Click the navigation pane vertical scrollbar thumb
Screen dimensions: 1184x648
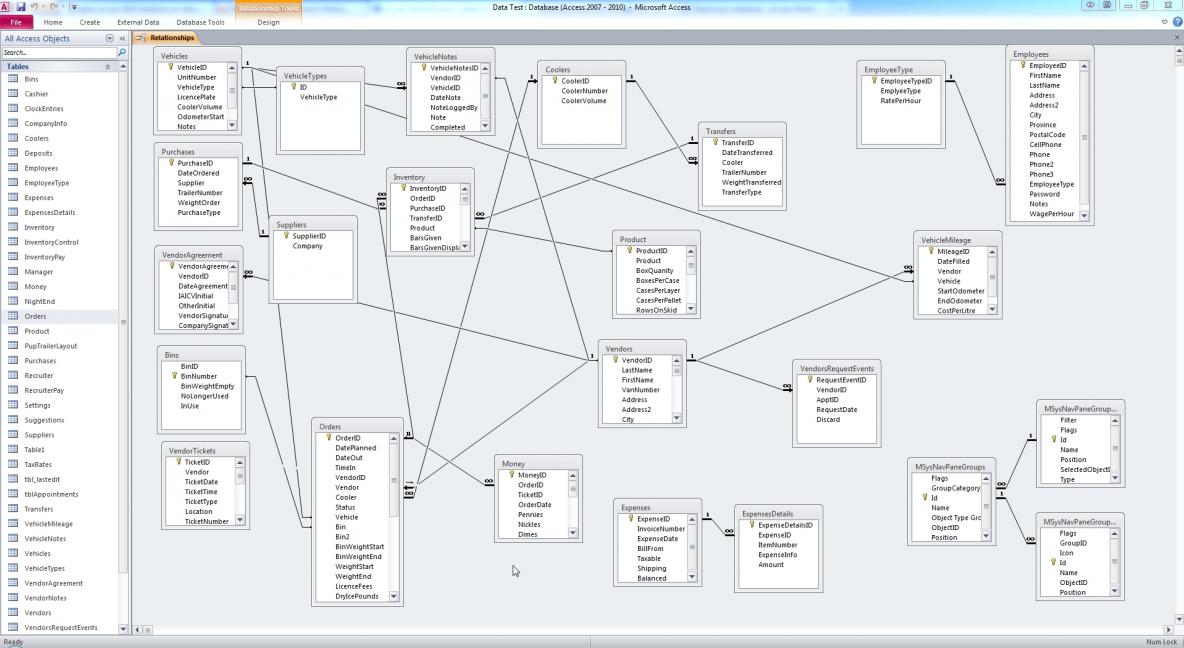coord(123,321)
